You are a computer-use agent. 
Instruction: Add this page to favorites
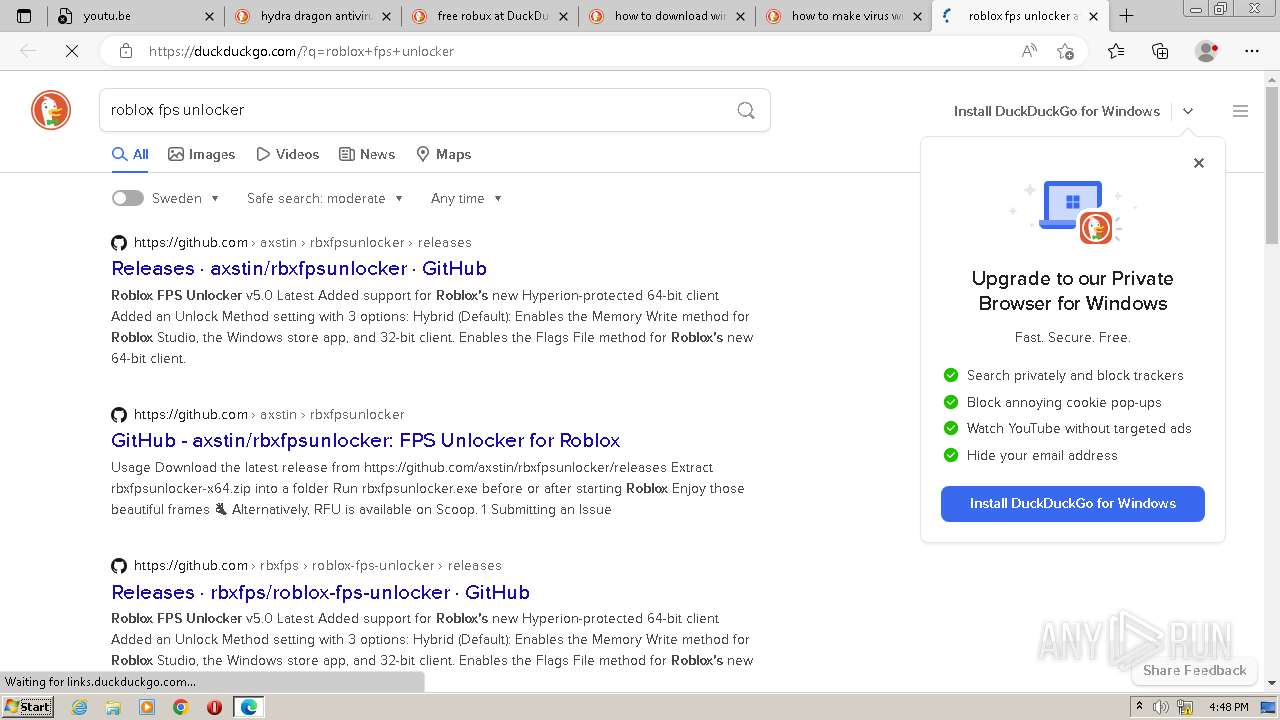pos(1066,51)
